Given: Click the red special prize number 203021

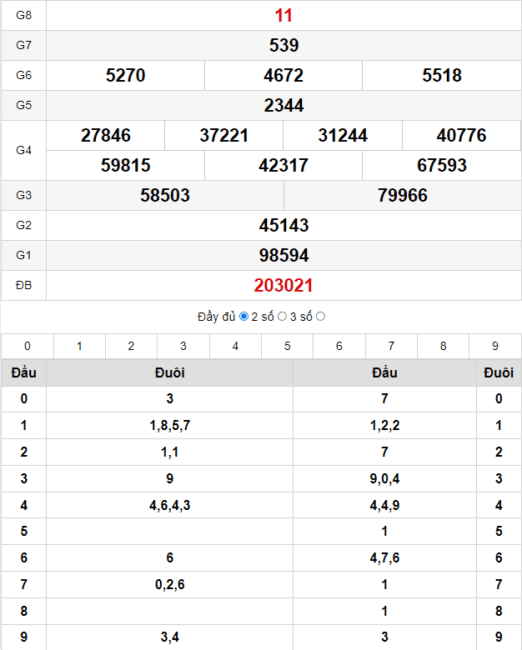Looking at the screenshot, I should coord(284,285).
